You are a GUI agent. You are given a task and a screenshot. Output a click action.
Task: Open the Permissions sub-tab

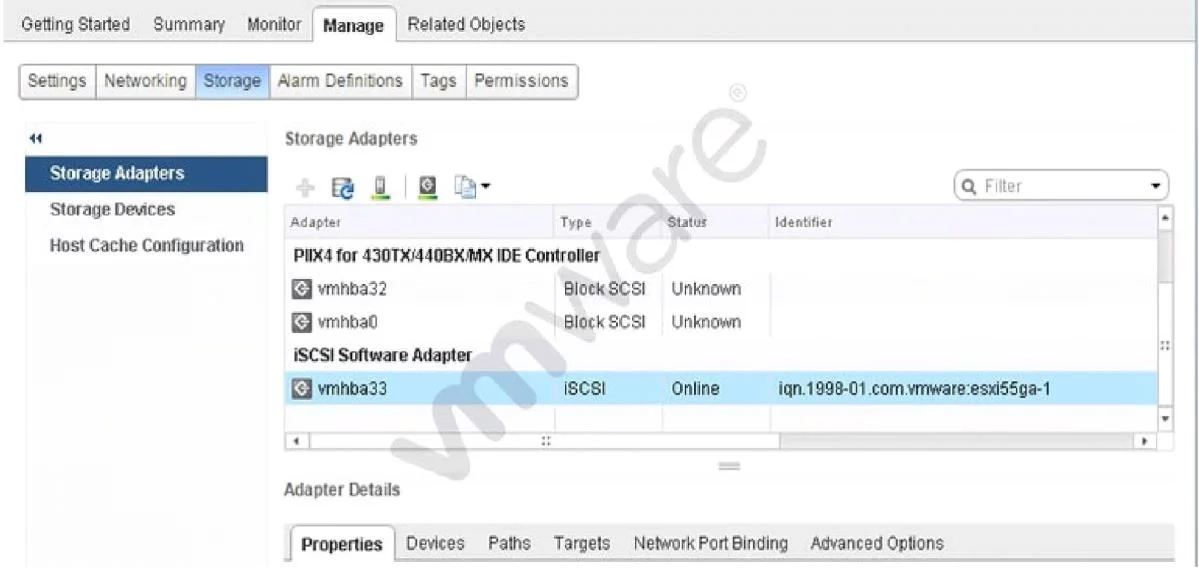click(x=522, y=81)
